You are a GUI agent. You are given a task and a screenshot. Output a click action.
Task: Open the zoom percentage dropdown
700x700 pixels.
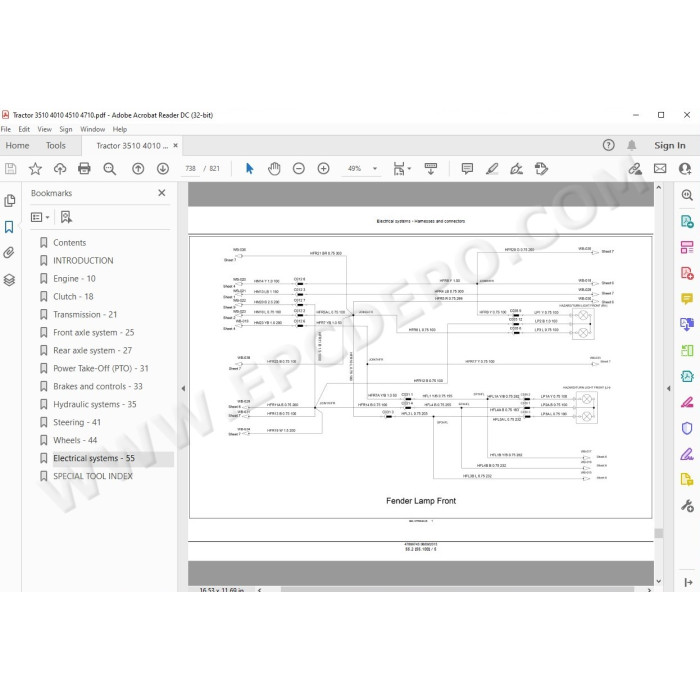tap(375, 169)
